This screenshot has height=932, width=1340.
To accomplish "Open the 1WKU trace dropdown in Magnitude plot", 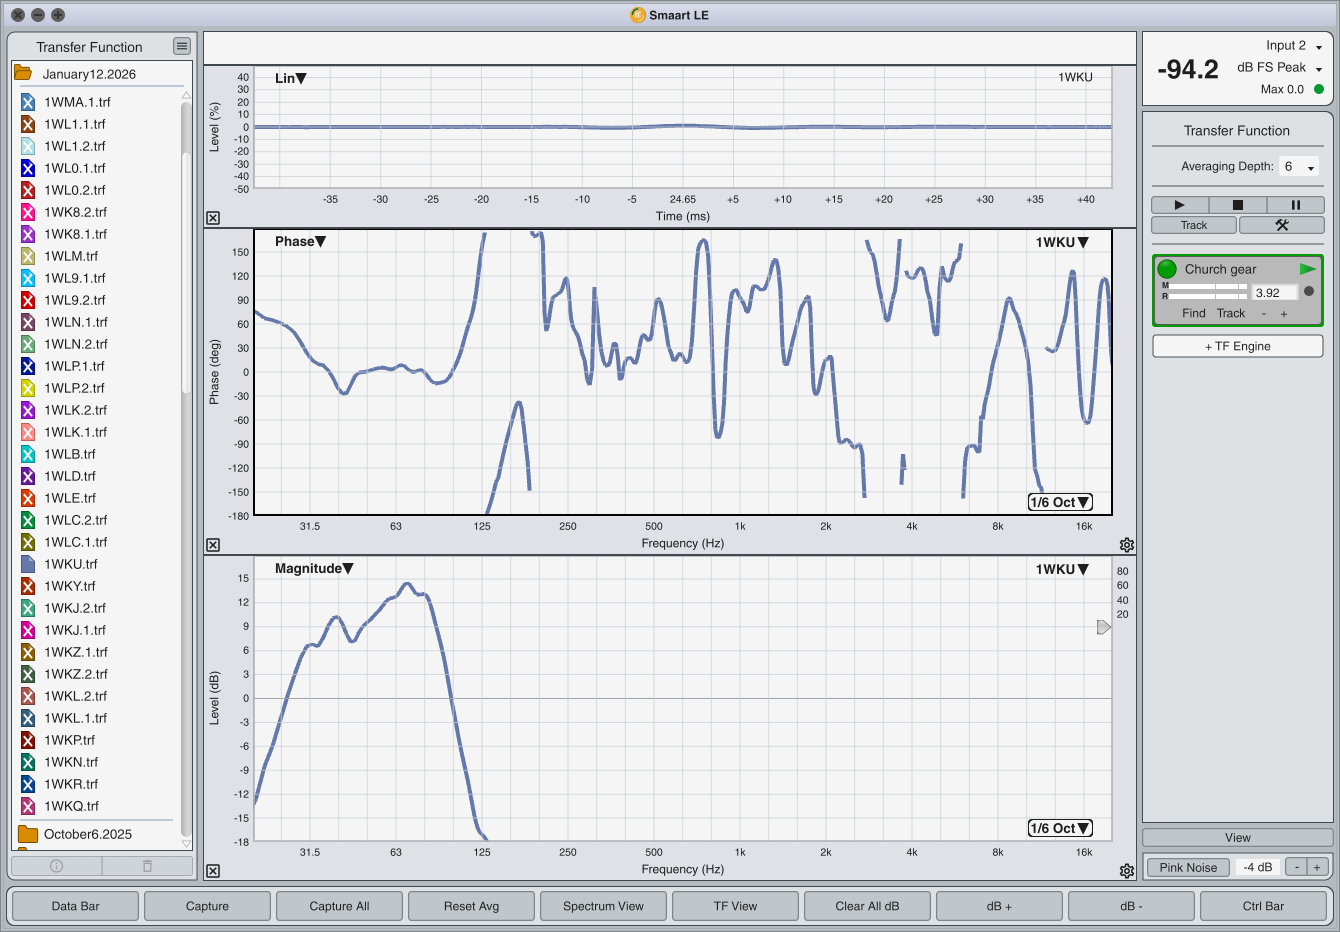I will (x=1062, y=569).
